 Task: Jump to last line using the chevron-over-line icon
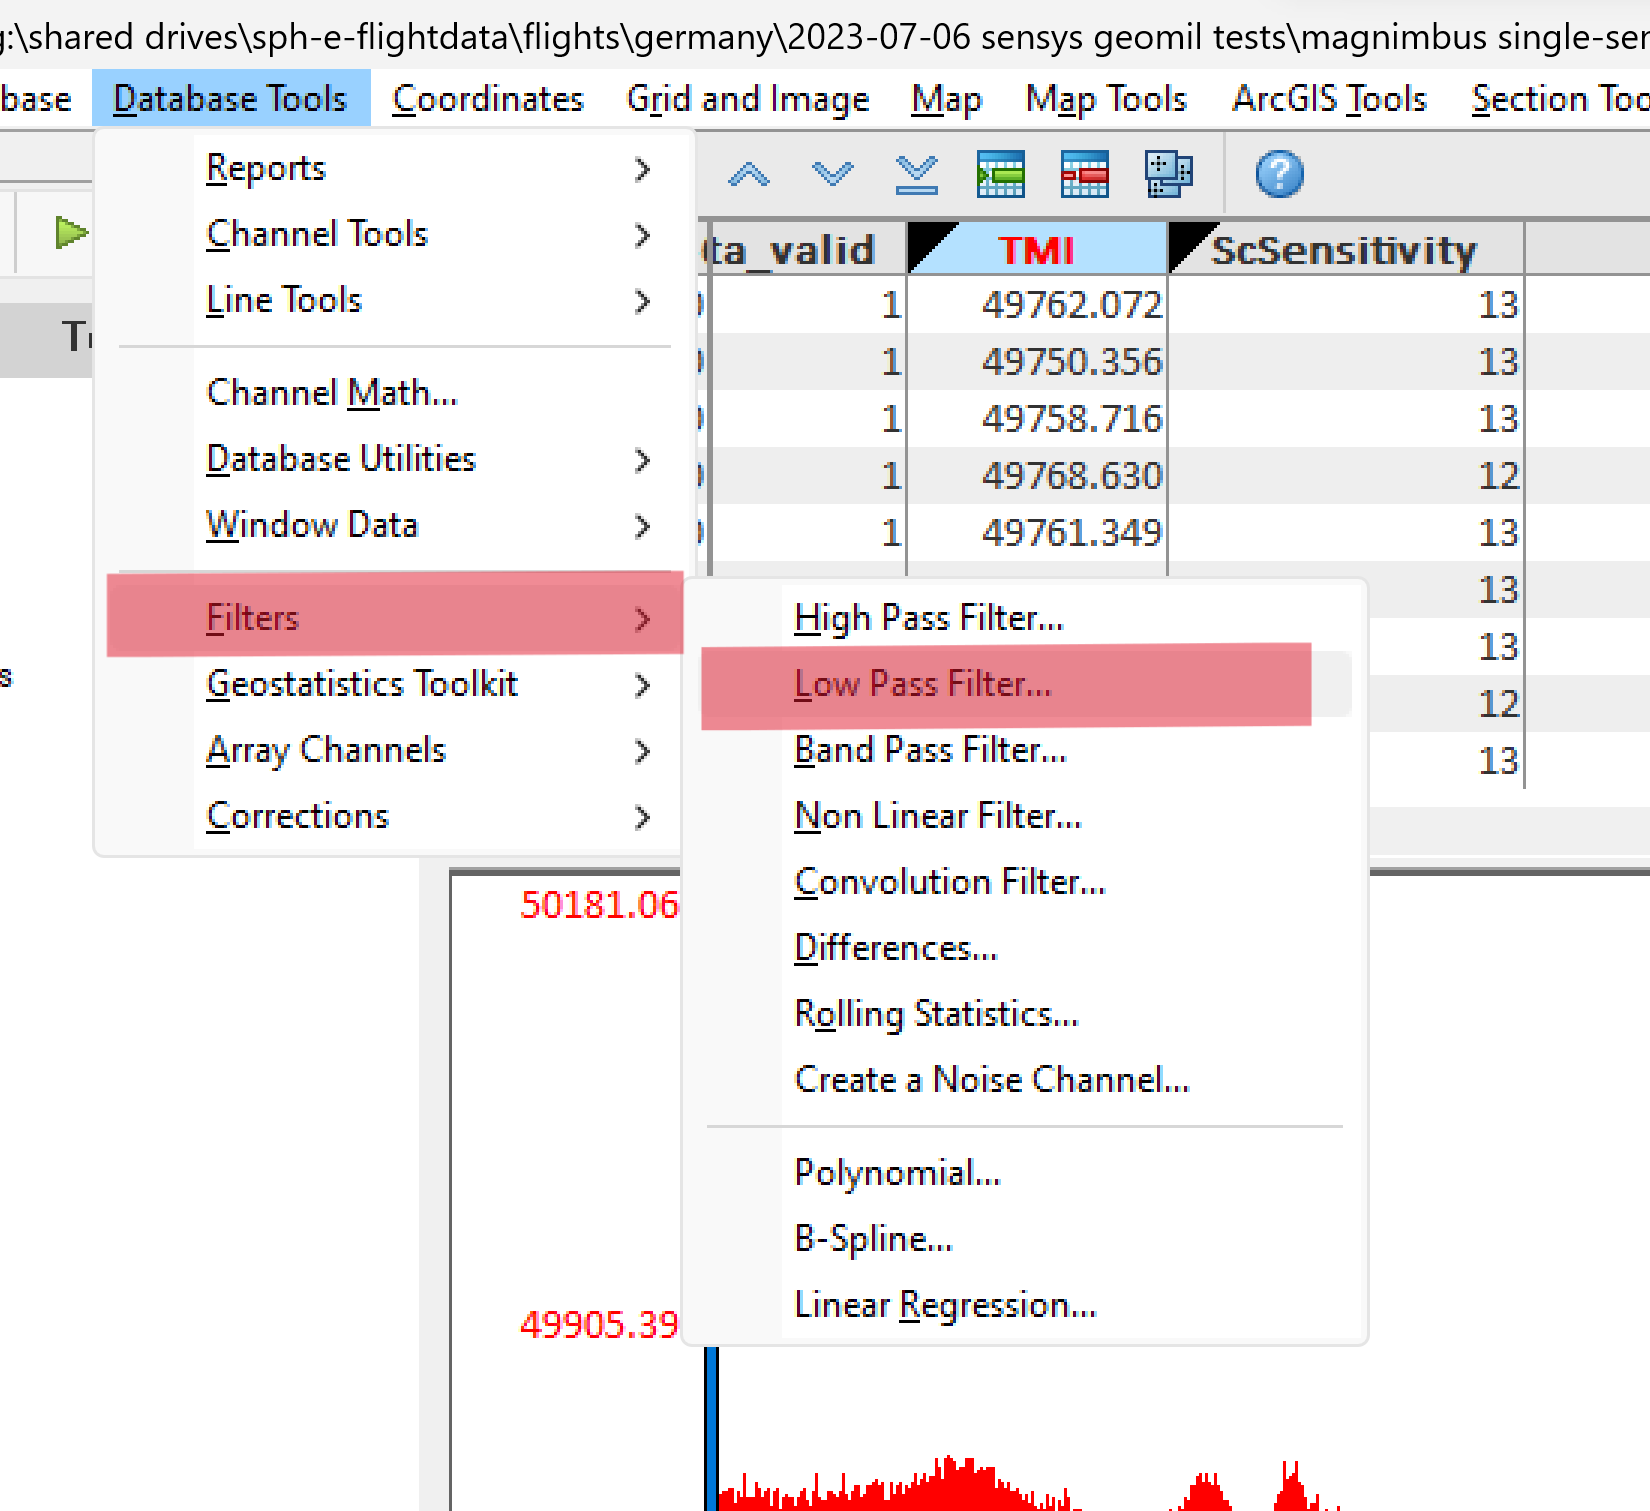click(x=915, y=173)
